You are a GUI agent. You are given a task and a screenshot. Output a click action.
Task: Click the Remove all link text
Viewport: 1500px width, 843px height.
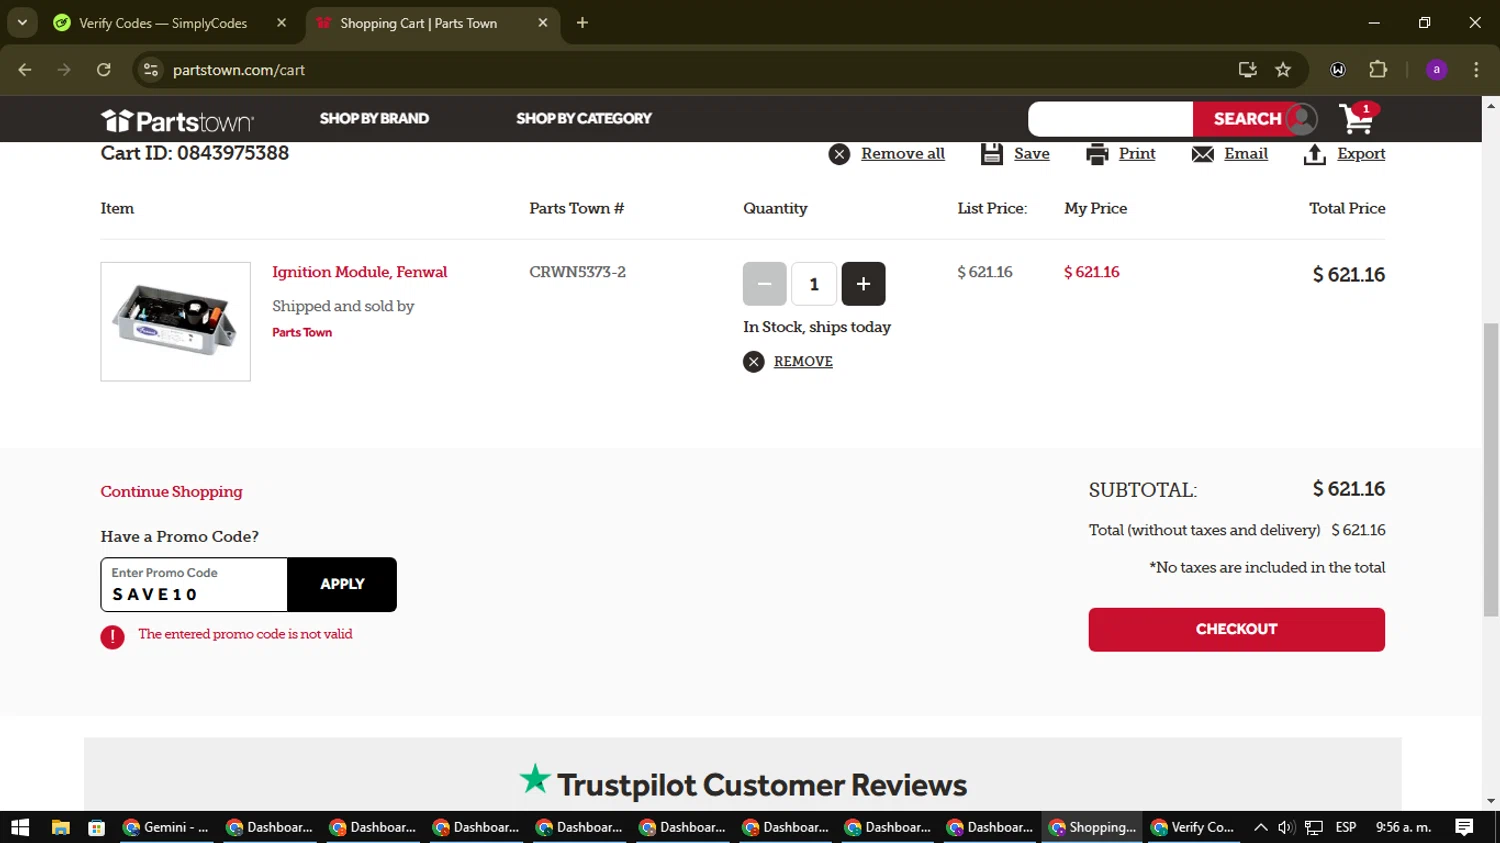[x=903, y=154]
